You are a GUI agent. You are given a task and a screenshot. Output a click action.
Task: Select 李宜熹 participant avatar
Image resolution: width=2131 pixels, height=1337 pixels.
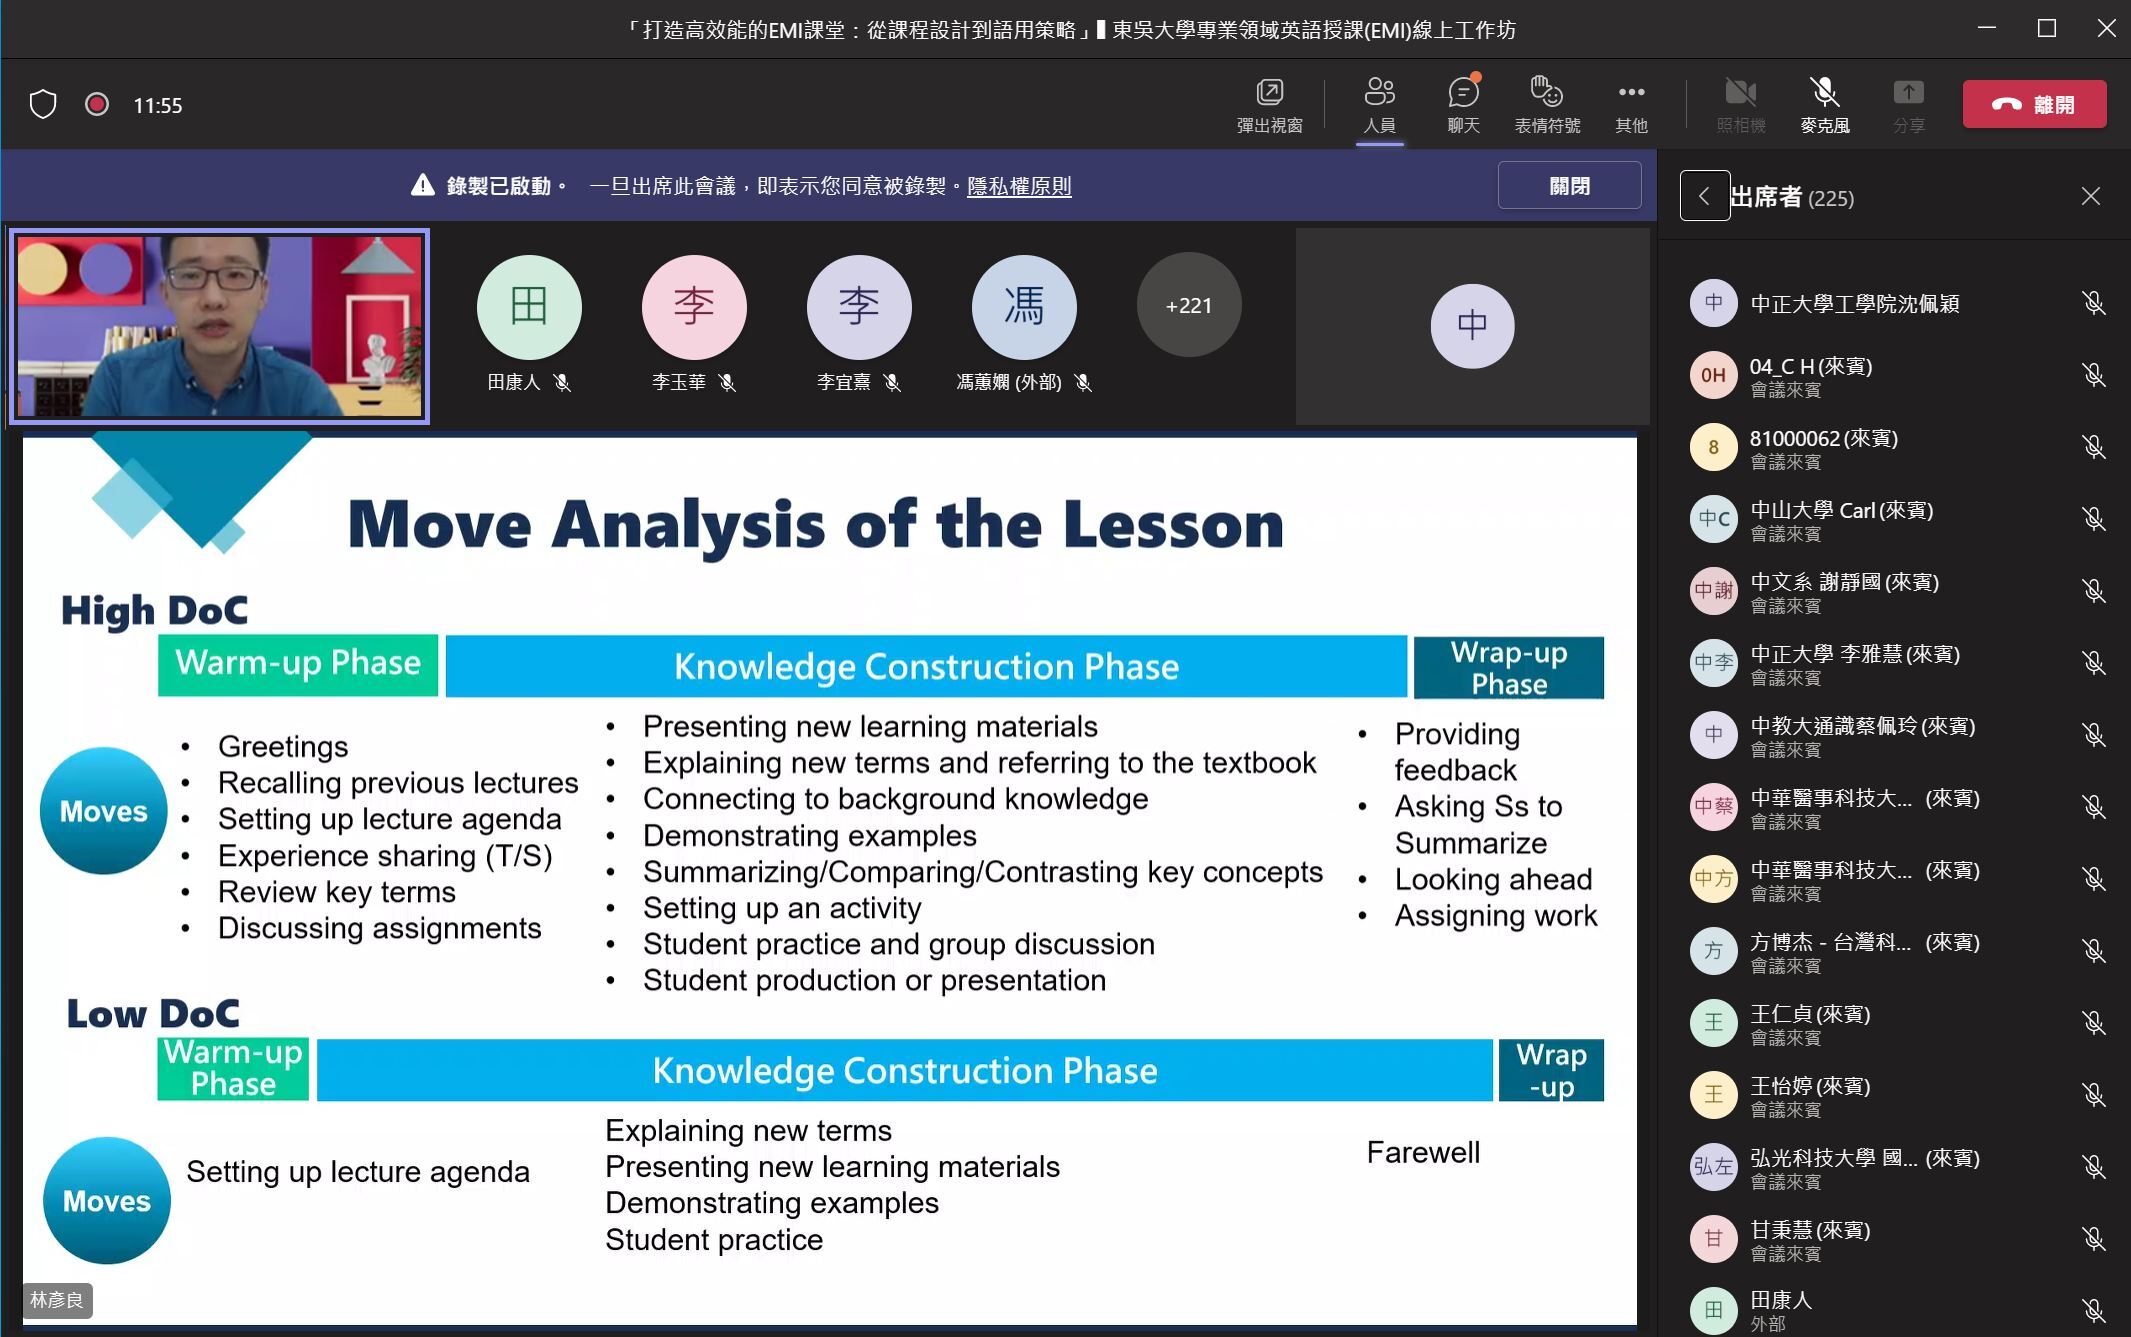coord(859,306)
